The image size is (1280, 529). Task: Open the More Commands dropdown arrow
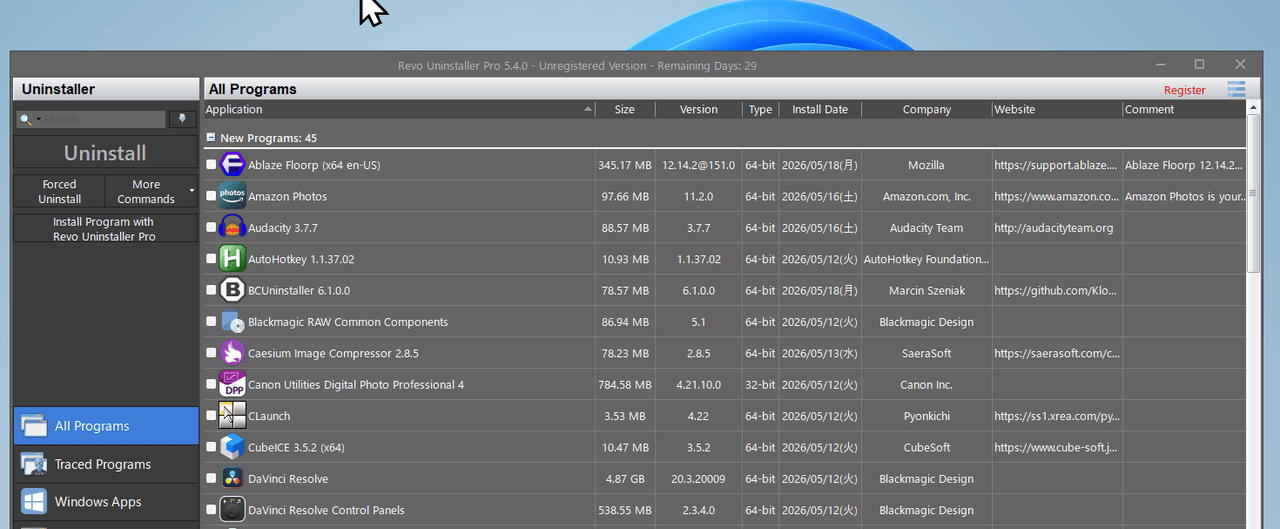pyautogui.click(x=192, y=190)
